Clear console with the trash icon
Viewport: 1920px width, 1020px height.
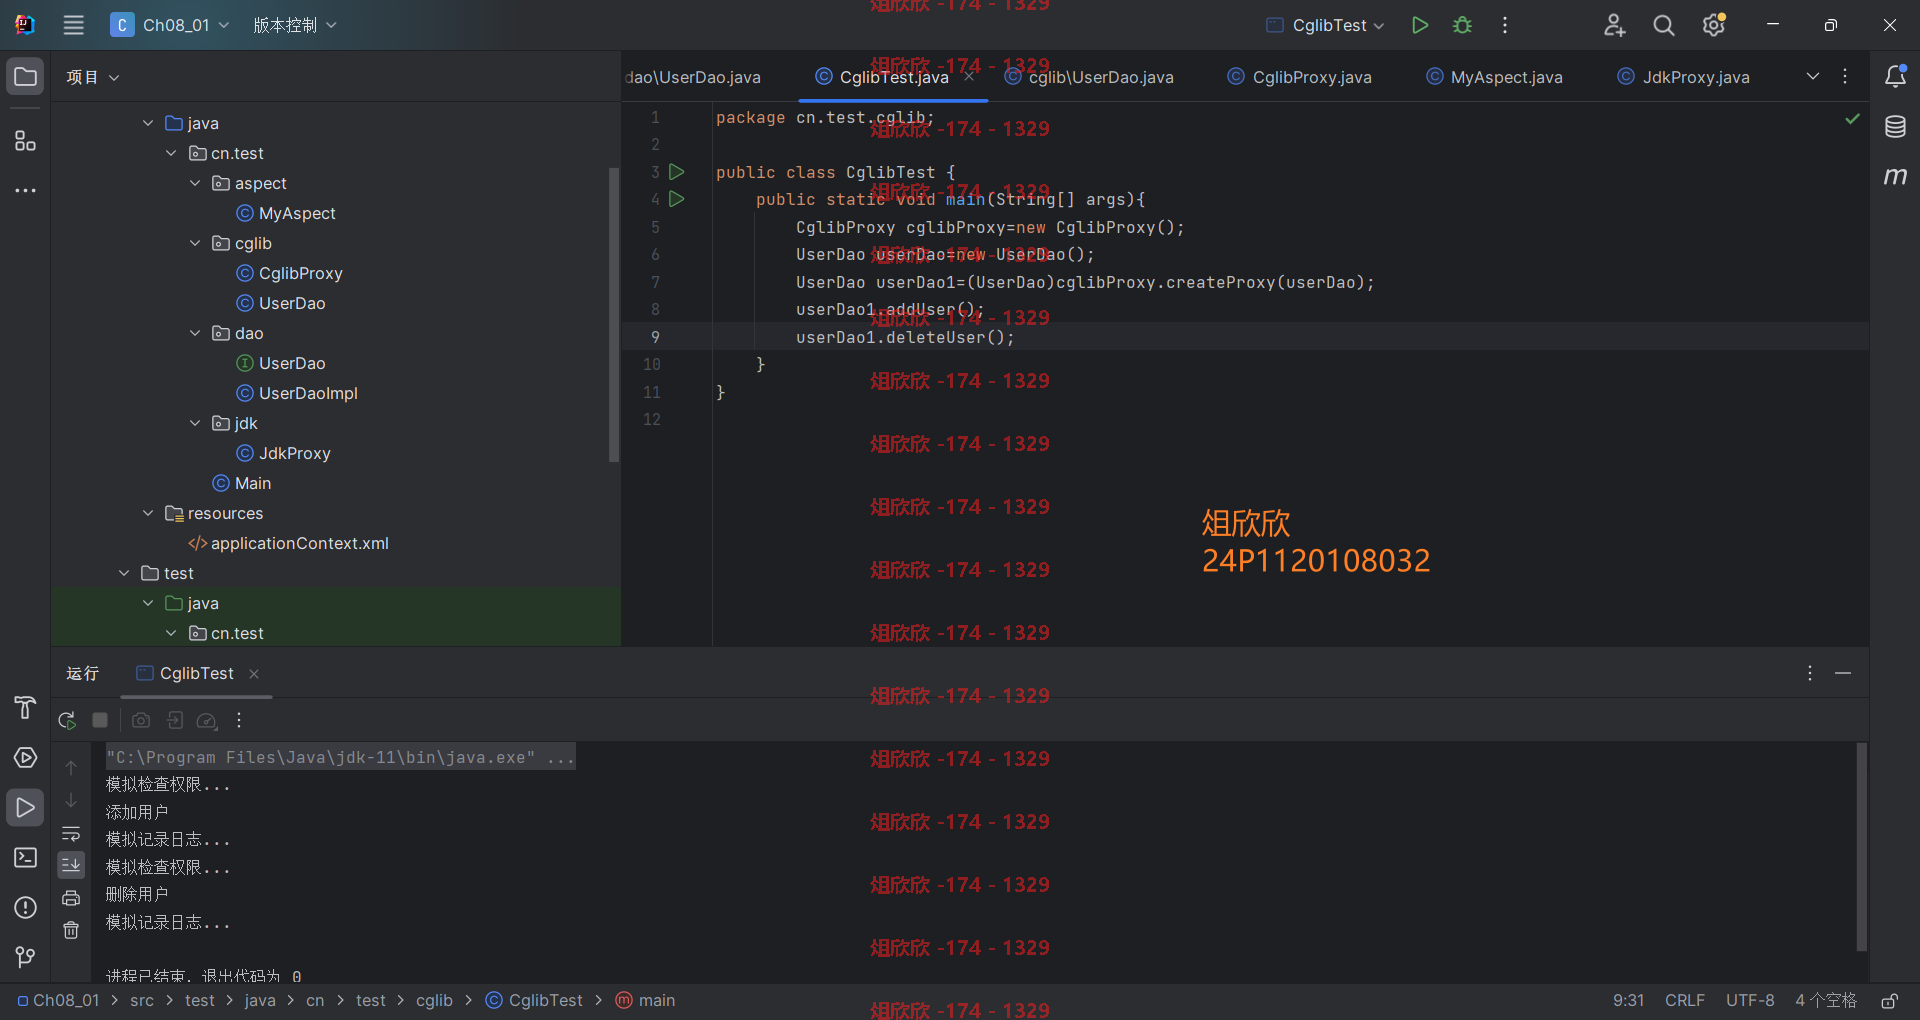(71, 930)
